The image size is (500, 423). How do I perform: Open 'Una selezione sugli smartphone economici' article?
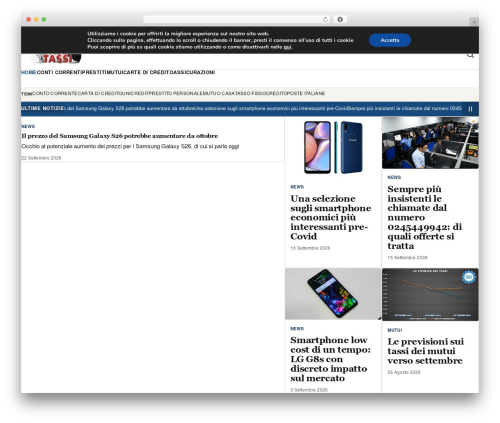pyautogui.click(x=331, y=217)
